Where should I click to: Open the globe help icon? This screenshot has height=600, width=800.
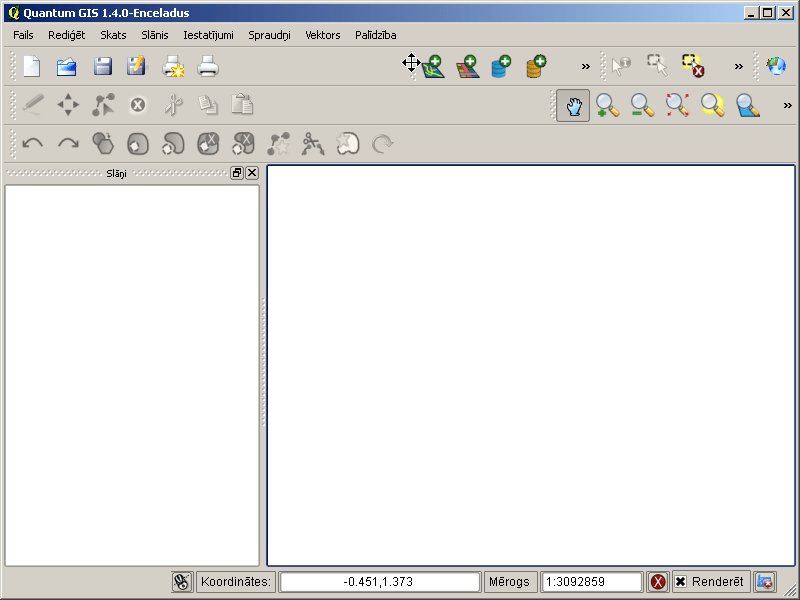(x=776, y=66)
